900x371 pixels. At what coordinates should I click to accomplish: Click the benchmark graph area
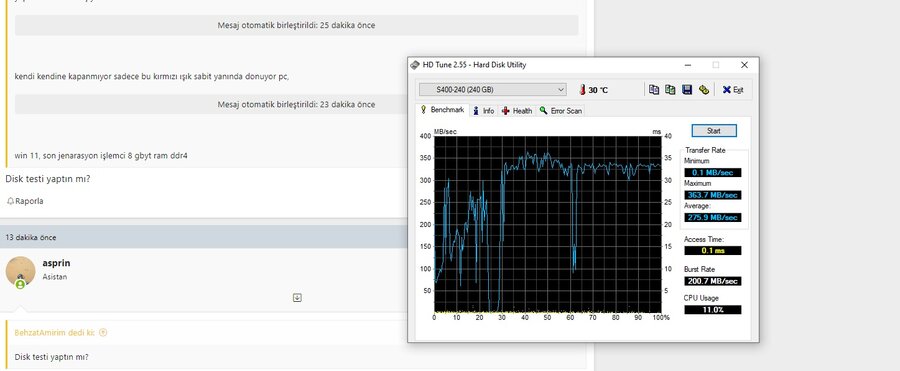[x=547, y=224]
